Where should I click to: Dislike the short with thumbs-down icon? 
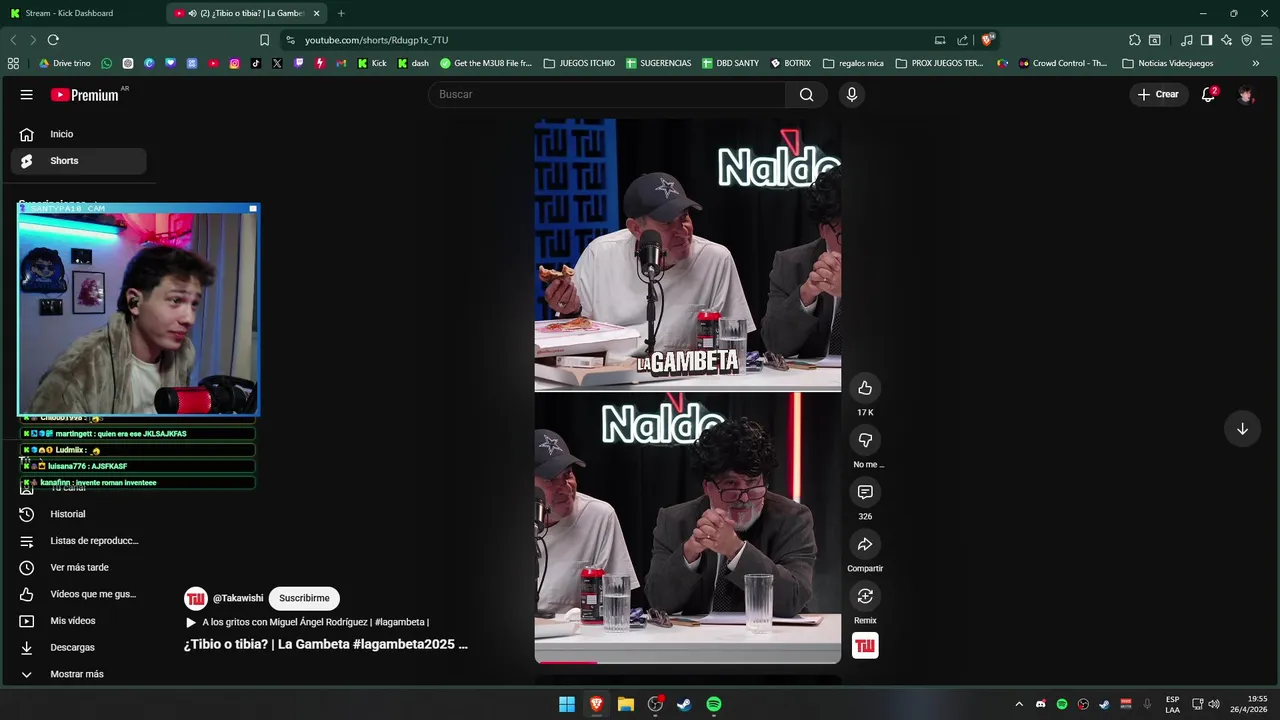click(865, 440)
